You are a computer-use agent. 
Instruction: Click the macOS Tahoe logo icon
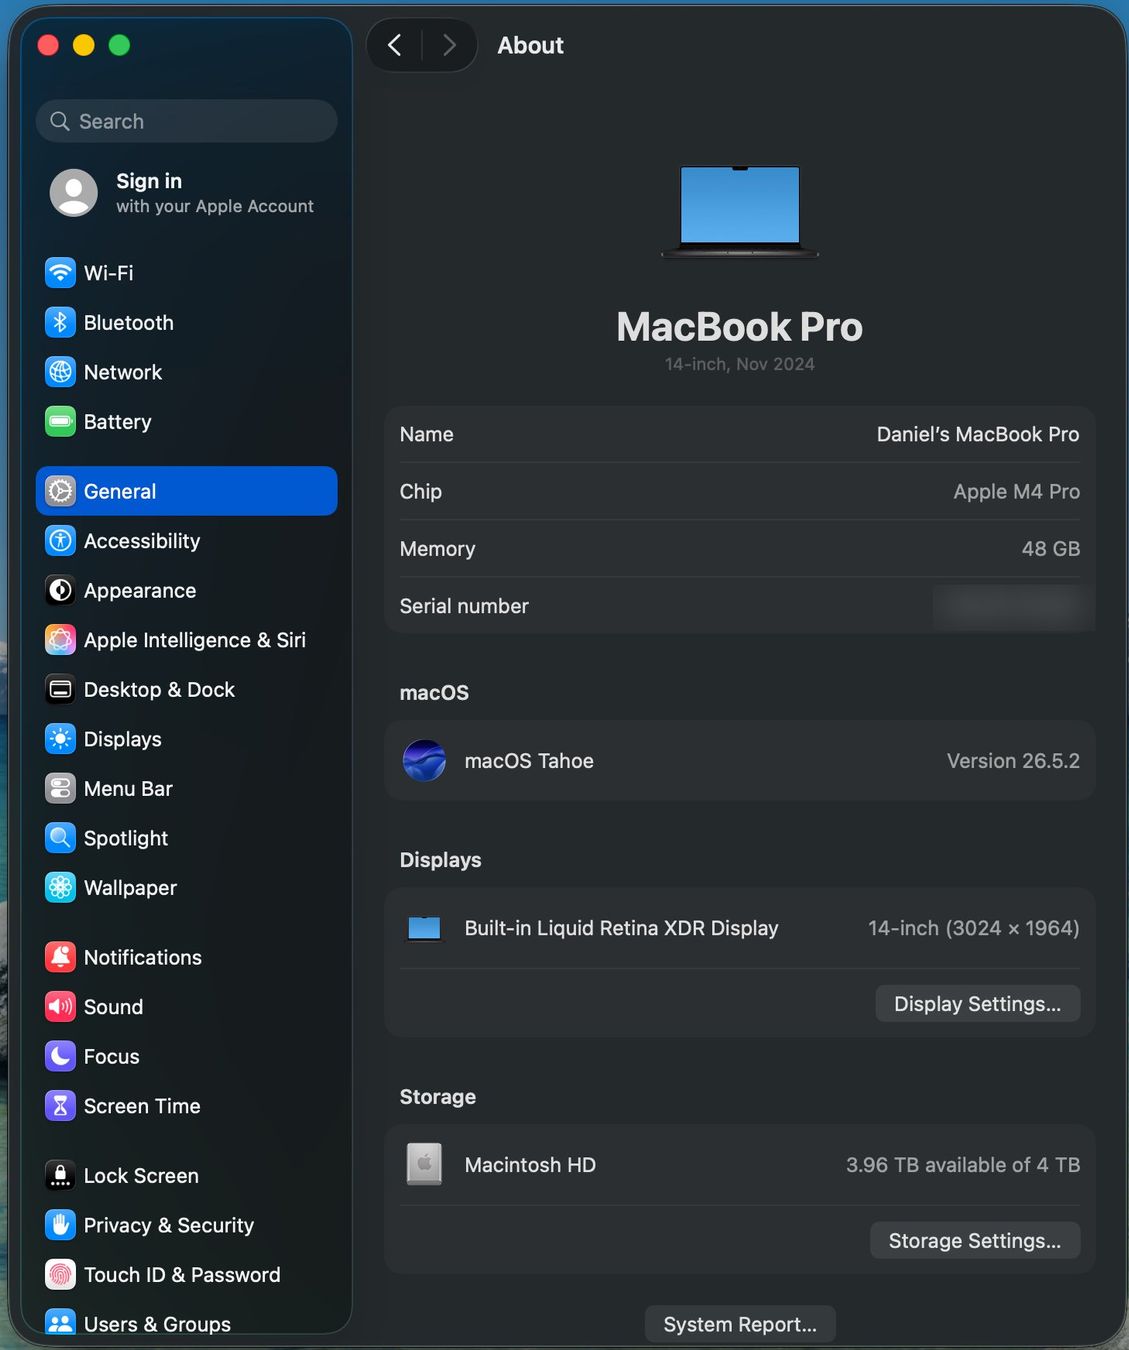click(424, 761)
